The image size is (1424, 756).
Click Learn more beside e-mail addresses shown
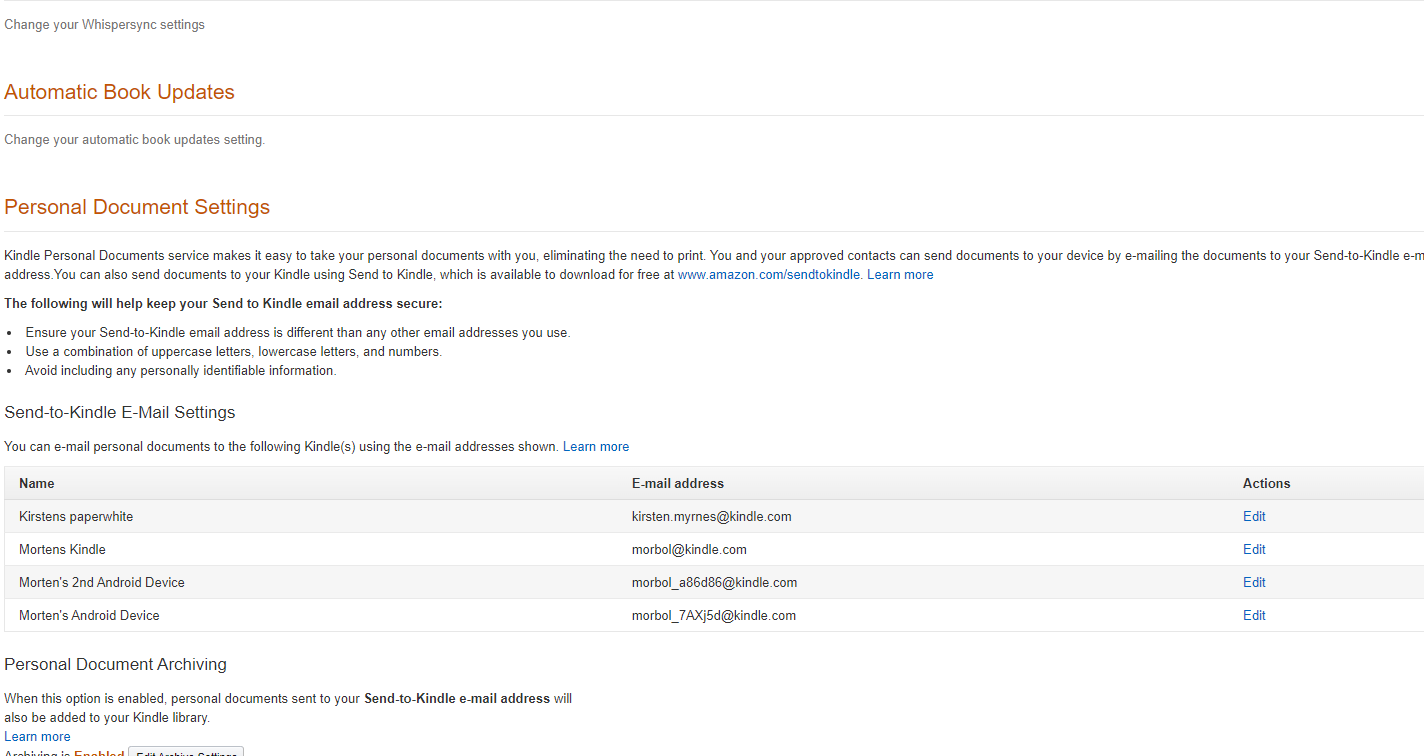coord(596,446)
